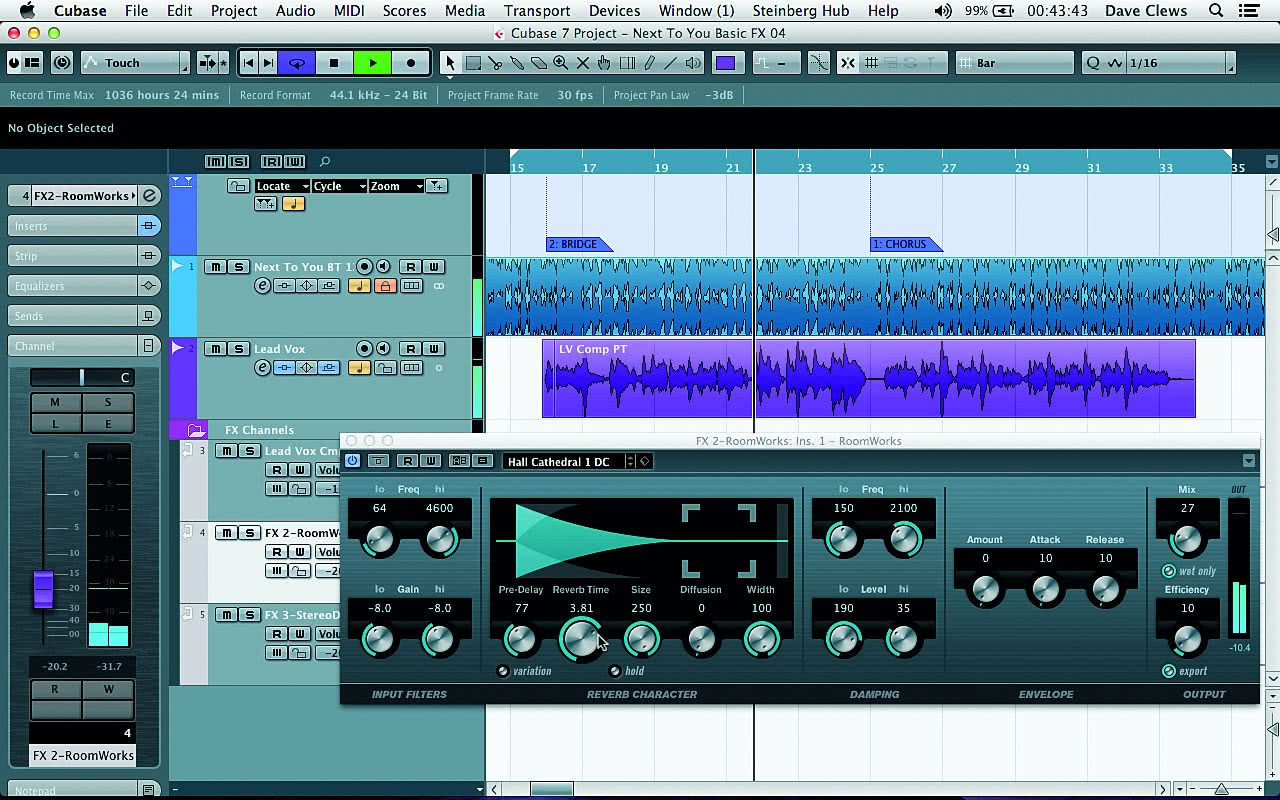Open the Zoom dropdown on marker track
The image size is (1280, 800).
(396, 186)
